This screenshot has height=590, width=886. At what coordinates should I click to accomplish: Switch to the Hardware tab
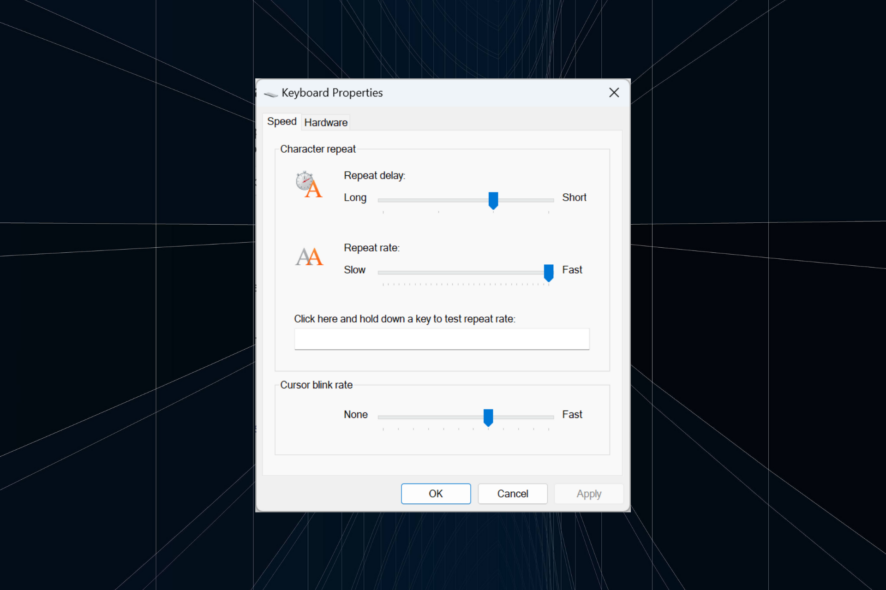[x=325, y=122]
